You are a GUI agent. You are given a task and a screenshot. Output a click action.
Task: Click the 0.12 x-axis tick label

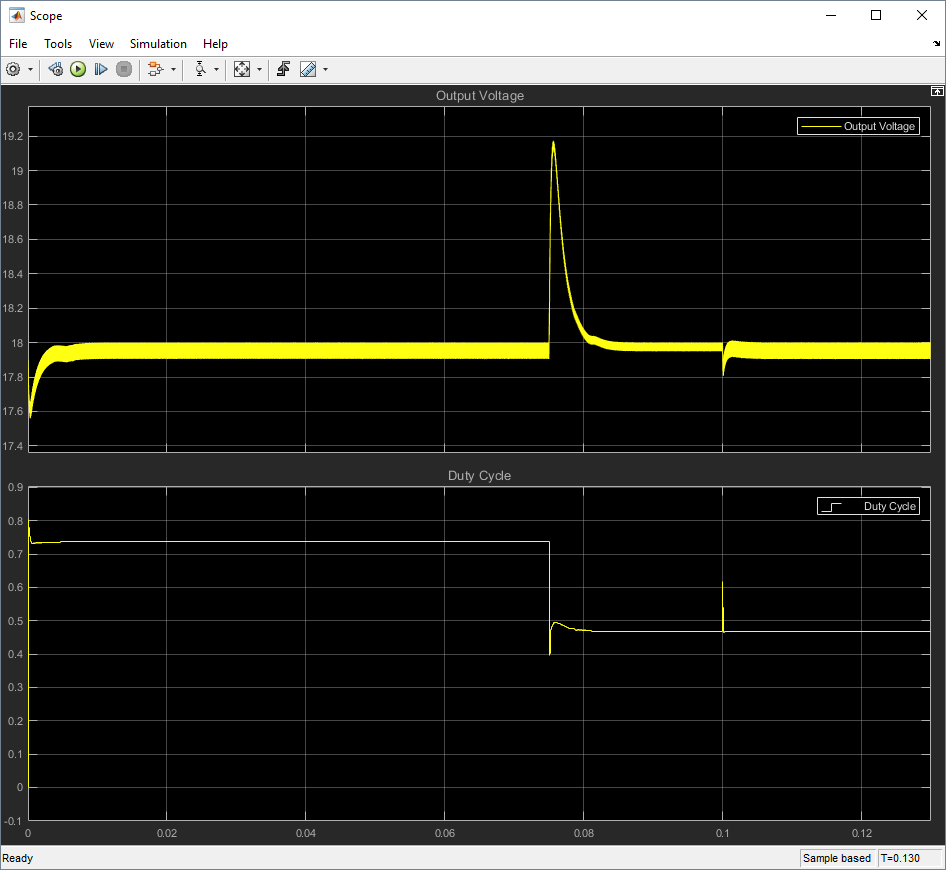[x=862, y=833]
